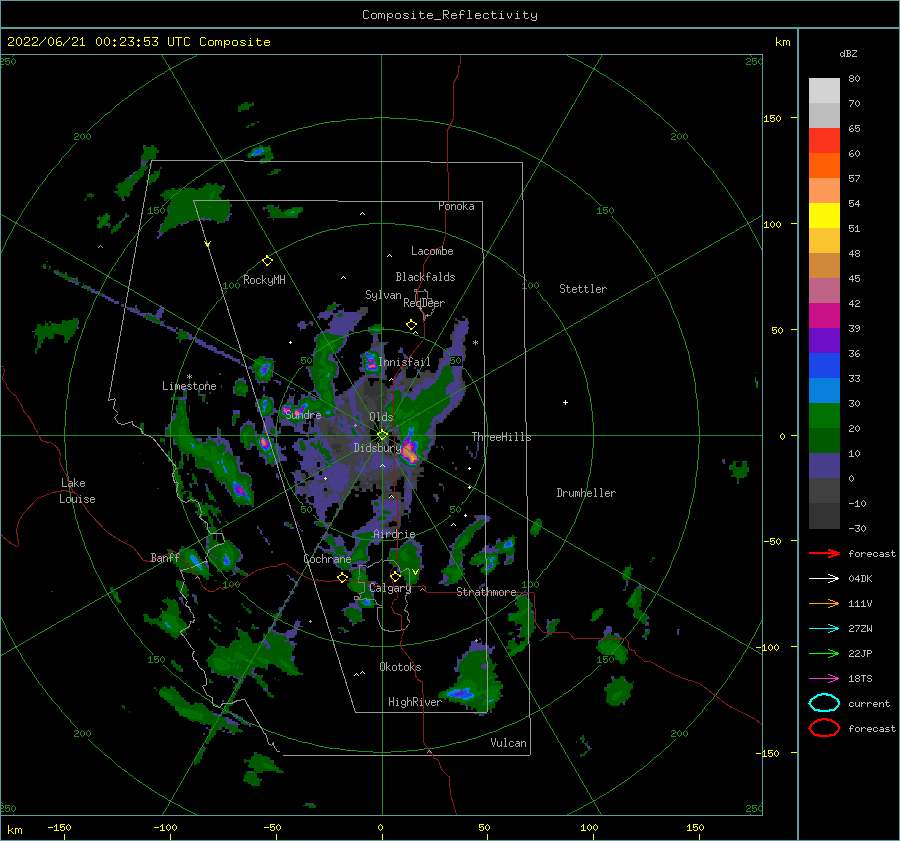Click the RedDeer city label
900x841 pixels.
click(424, 303)
